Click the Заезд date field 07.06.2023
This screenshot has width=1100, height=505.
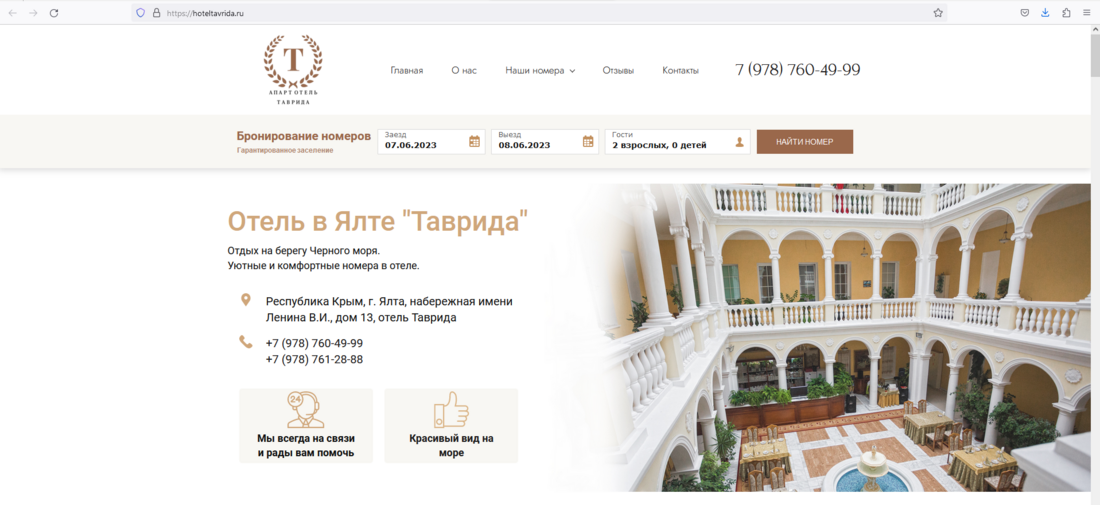click(x=431, y=142)
